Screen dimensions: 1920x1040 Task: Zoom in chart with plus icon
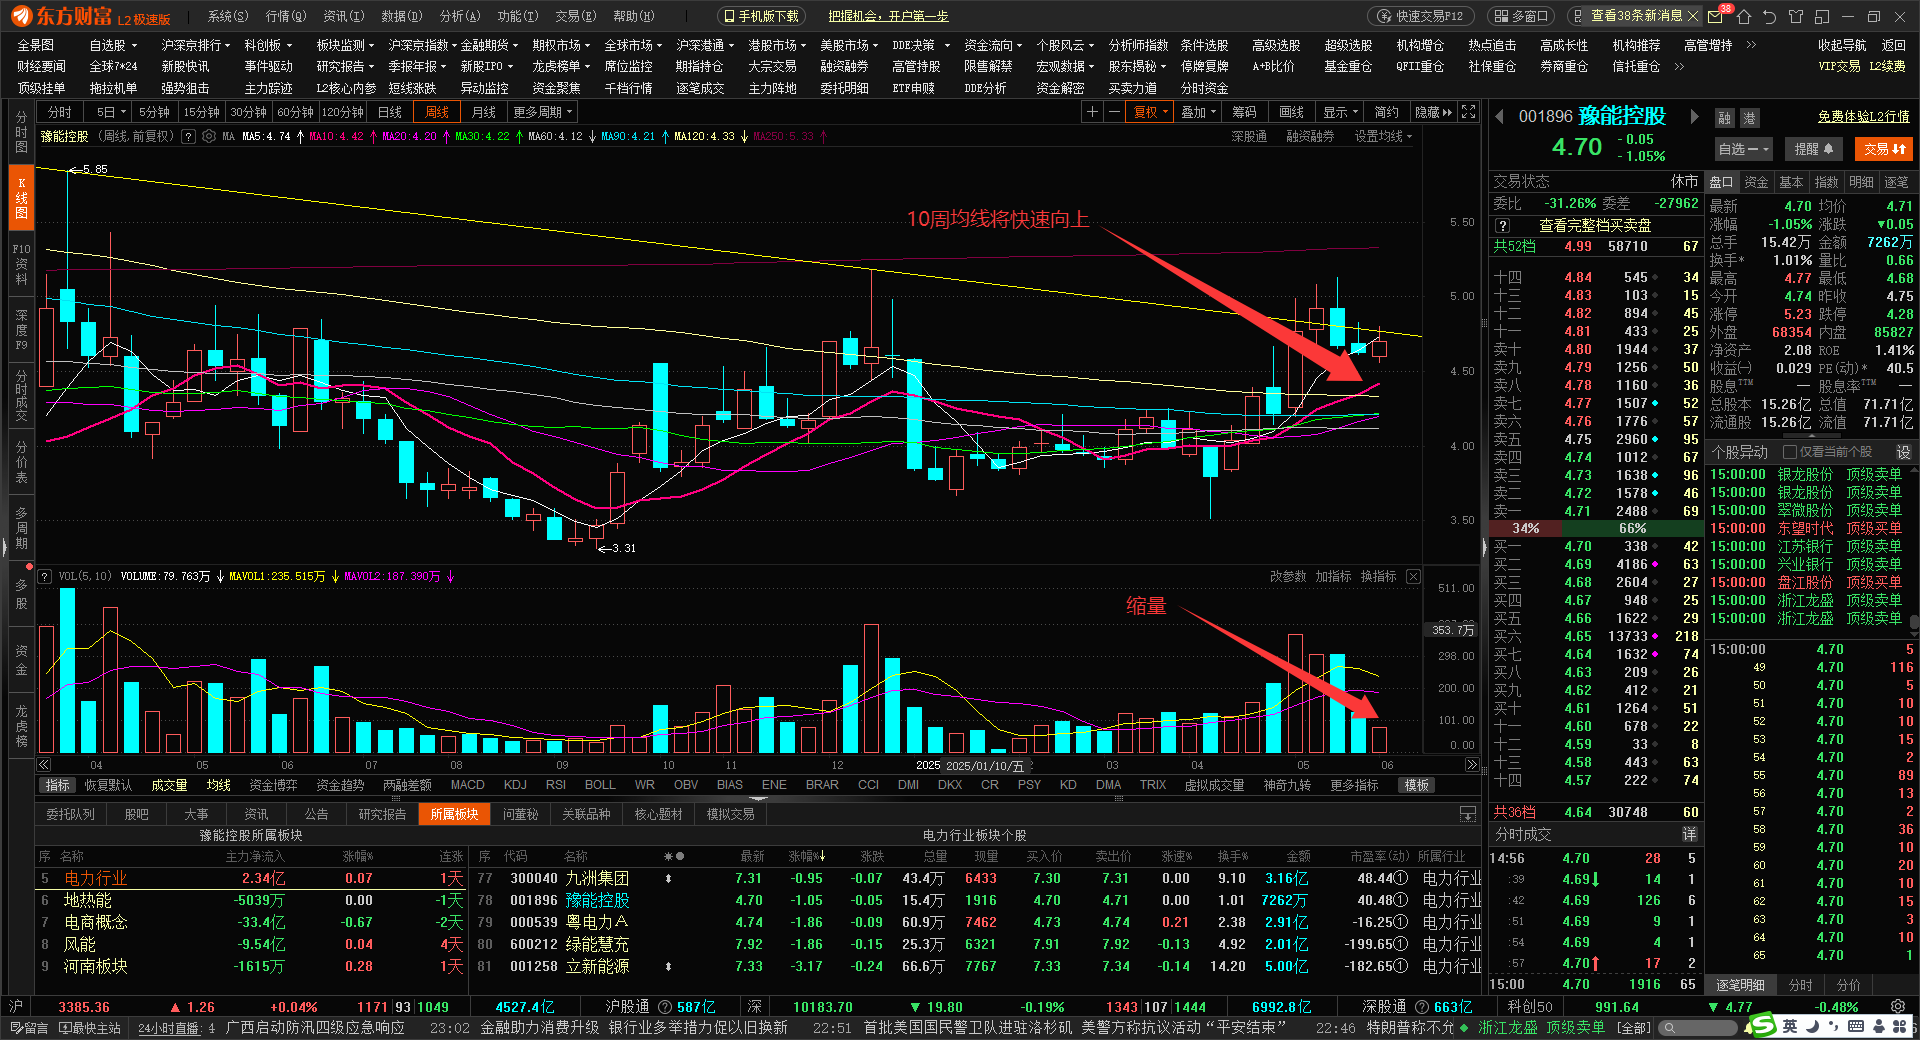tap(1092, 112)
